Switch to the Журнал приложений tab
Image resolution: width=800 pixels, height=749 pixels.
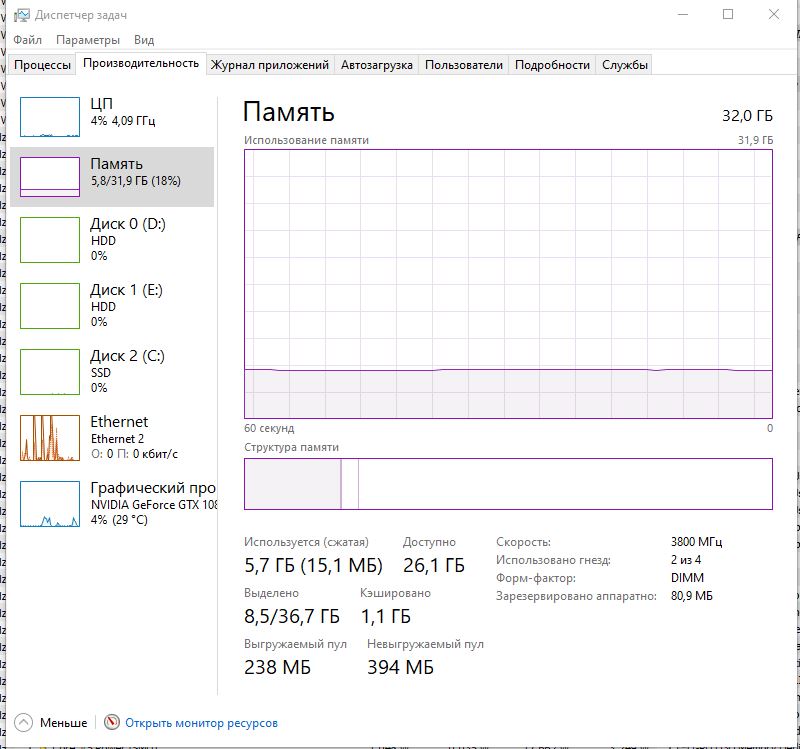[270, 65]
